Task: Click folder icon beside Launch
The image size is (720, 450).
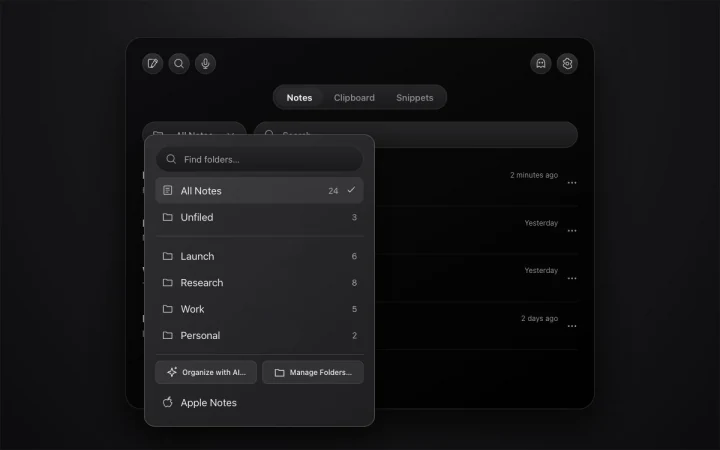Action: (168, 256)
